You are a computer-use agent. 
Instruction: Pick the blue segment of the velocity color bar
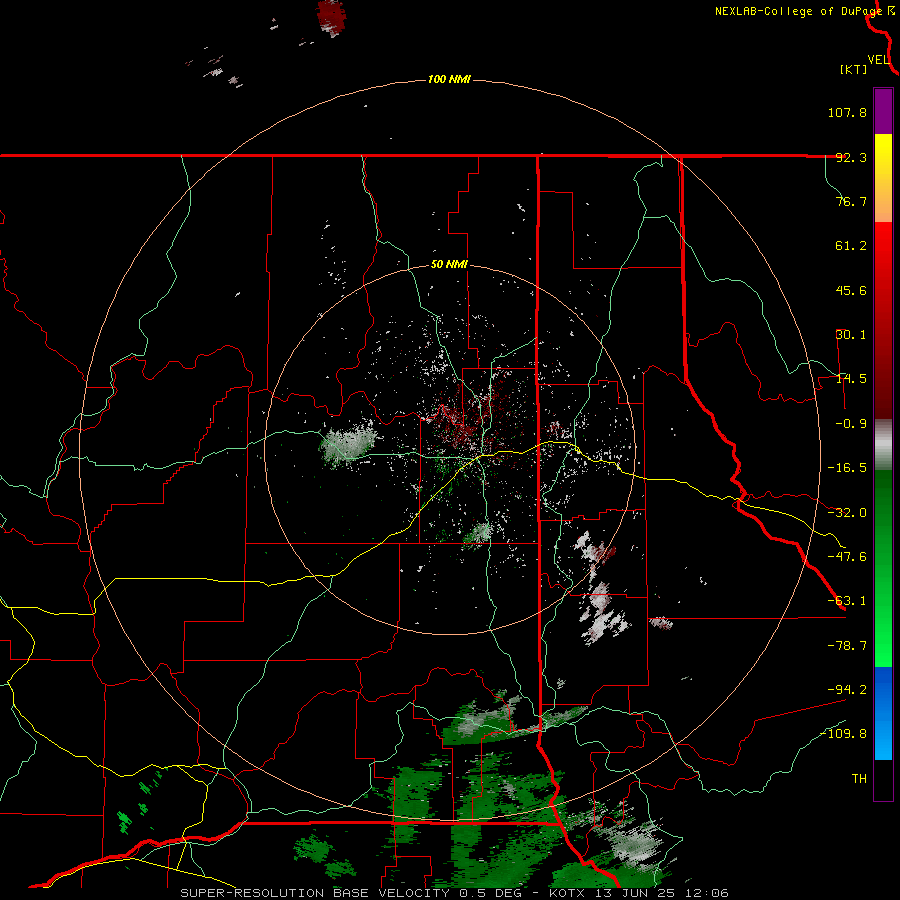pyautogui.click(x=883, y=713)
